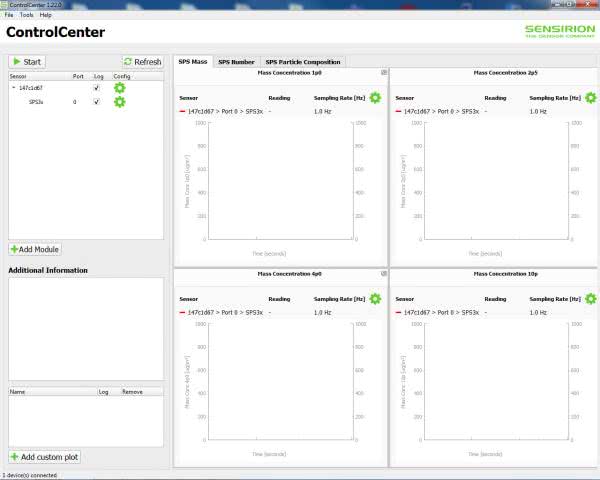Click settings gear in Mass Concentration 4p0 plot
This screenshot has width=600, height=480.
[x=375, y=299]
